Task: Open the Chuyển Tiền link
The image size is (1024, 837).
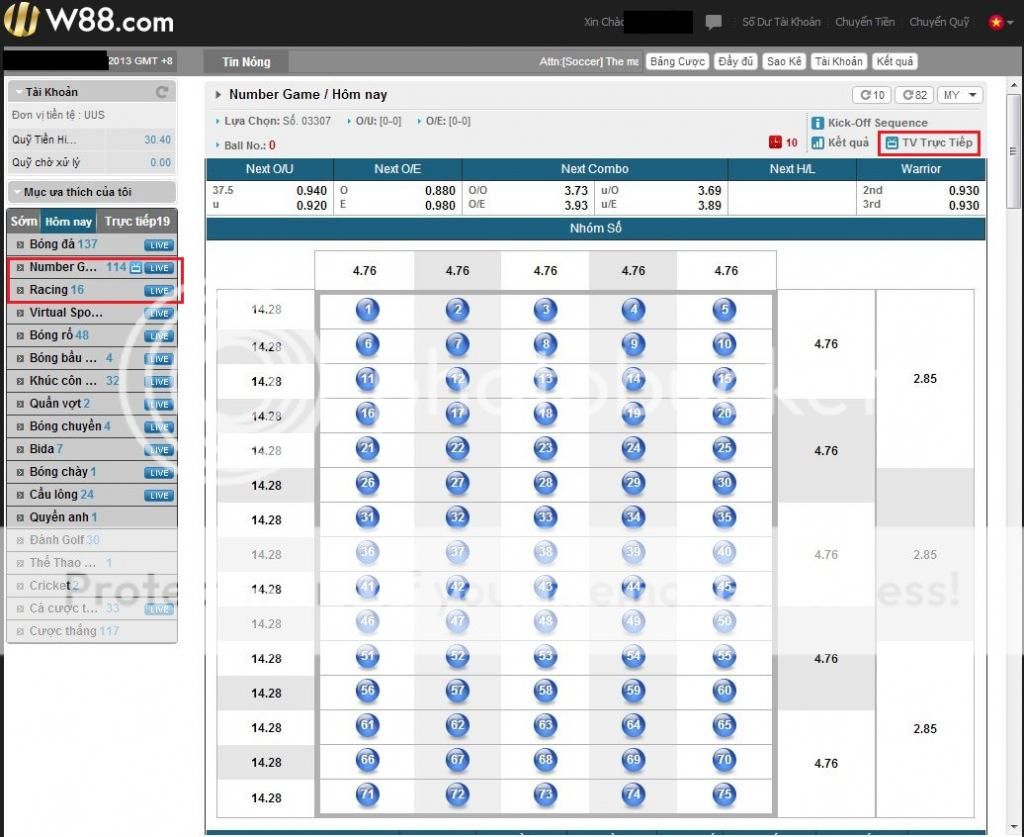Action: [865, 22]
